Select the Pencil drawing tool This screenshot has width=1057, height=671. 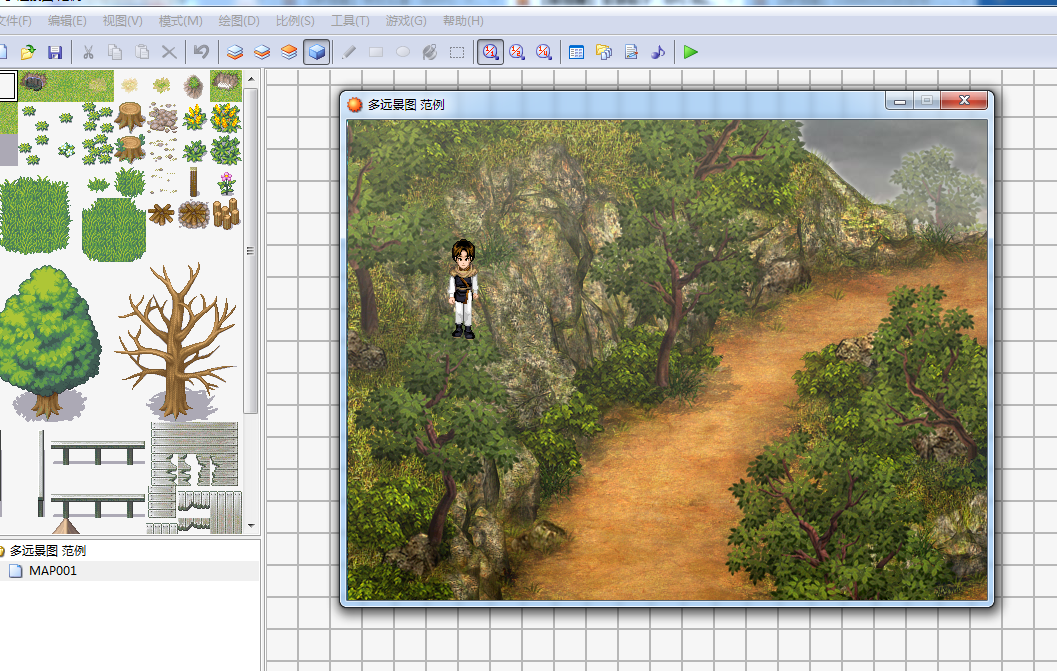pos(349,52)
